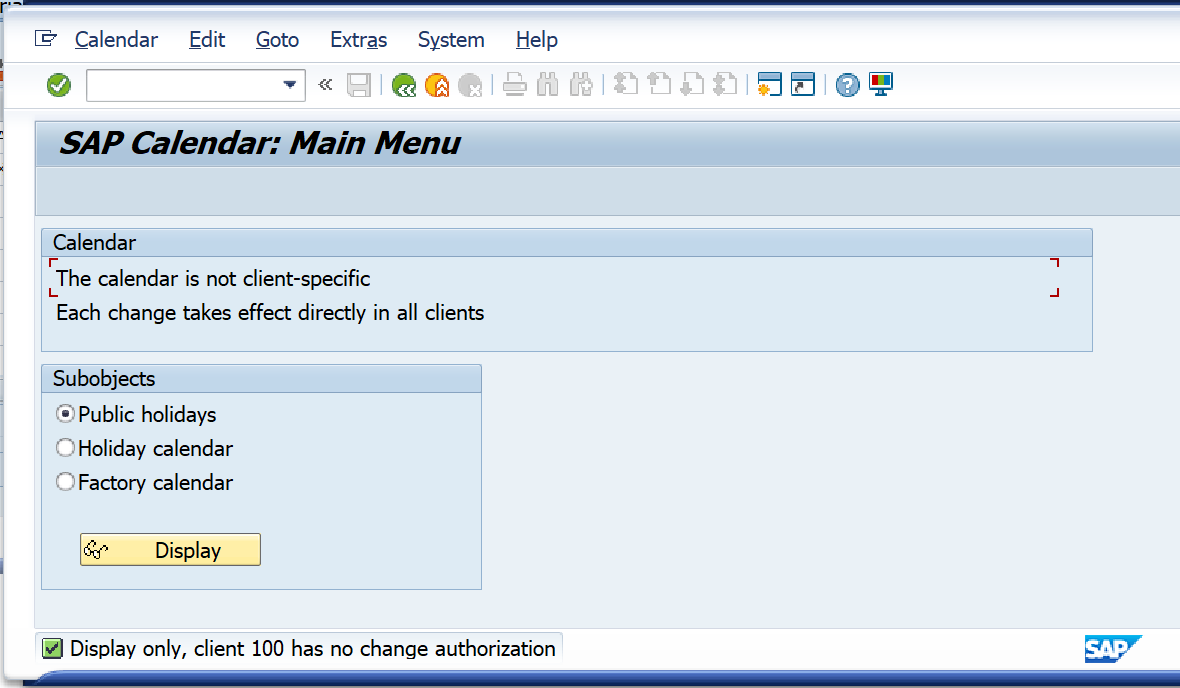Open the Goto menu

click(277, 39)
